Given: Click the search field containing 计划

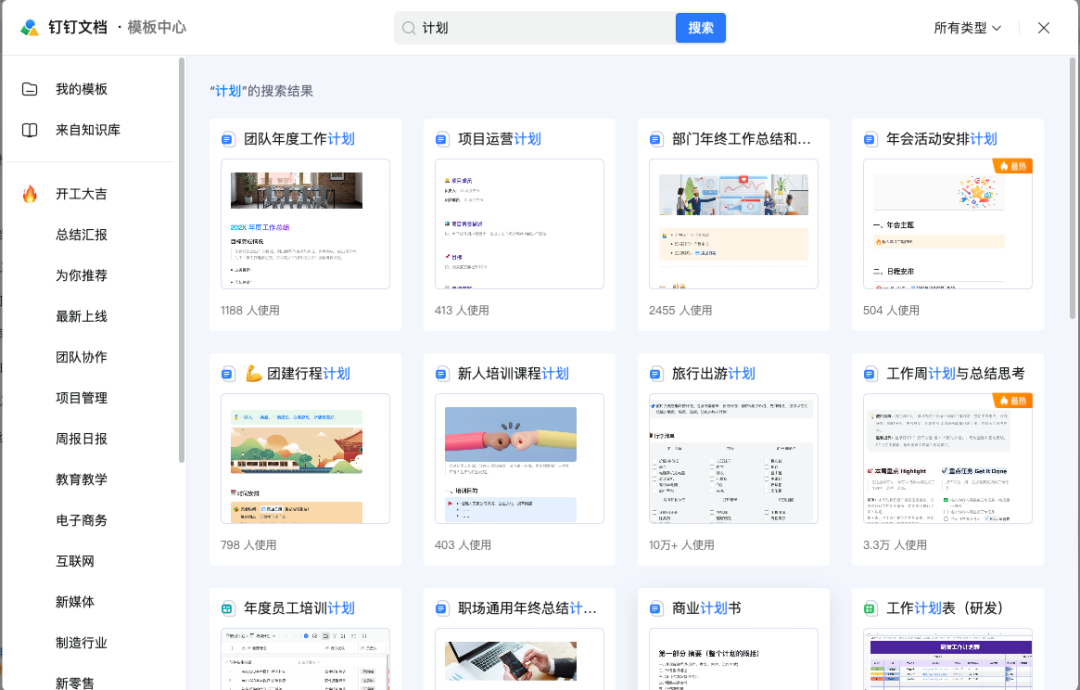Looking at the screenshot, I should click(x=540, y=28).
